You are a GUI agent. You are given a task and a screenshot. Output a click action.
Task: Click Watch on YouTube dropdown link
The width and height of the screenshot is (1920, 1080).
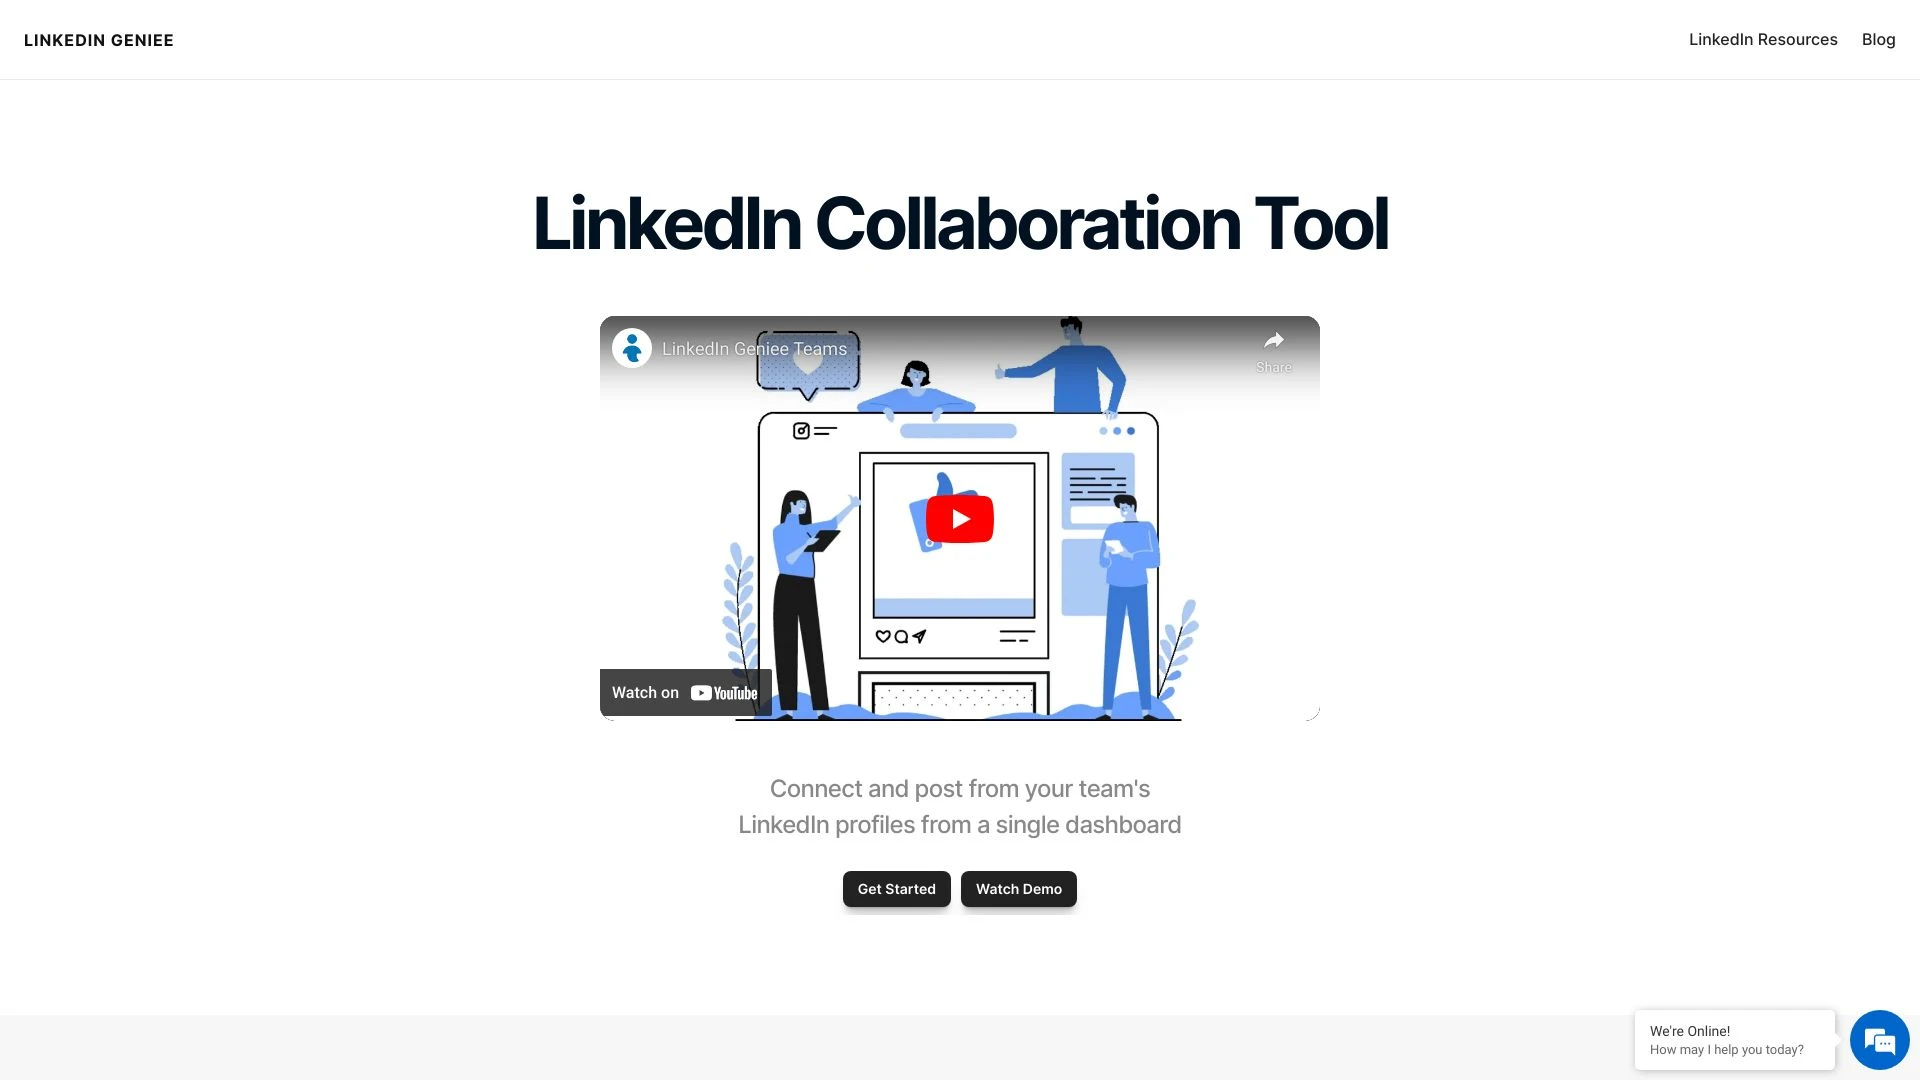point(686,692)
